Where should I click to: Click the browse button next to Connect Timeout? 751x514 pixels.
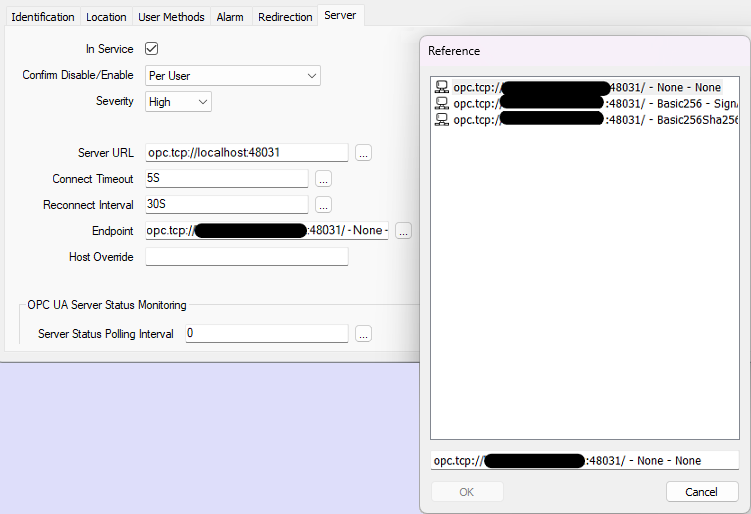[323, 179]
